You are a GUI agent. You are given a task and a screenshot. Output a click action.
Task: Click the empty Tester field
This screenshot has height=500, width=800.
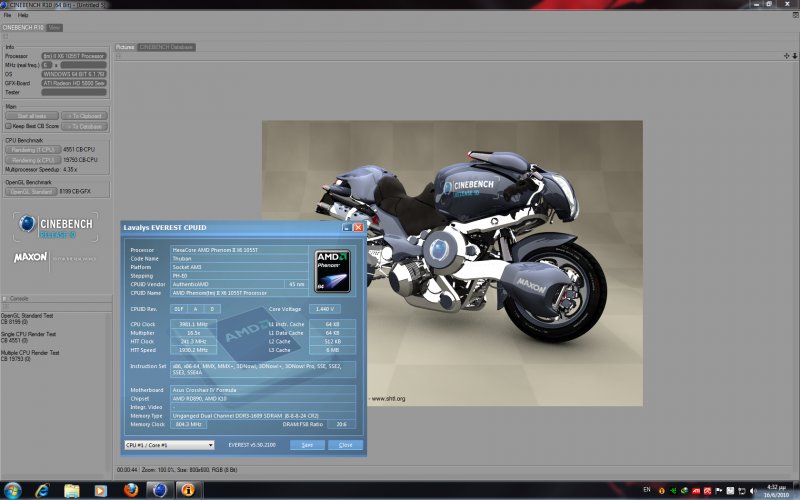74,92
